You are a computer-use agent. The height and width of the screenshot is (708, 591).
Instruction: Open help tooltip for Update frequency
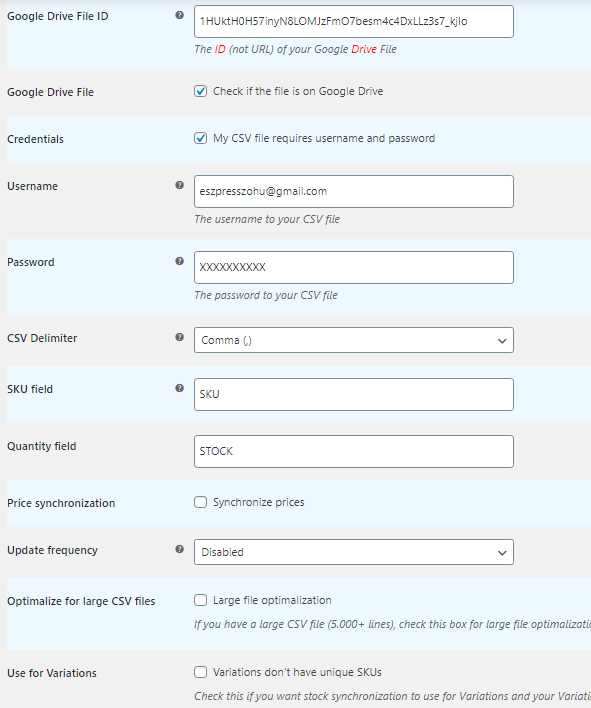179,549
